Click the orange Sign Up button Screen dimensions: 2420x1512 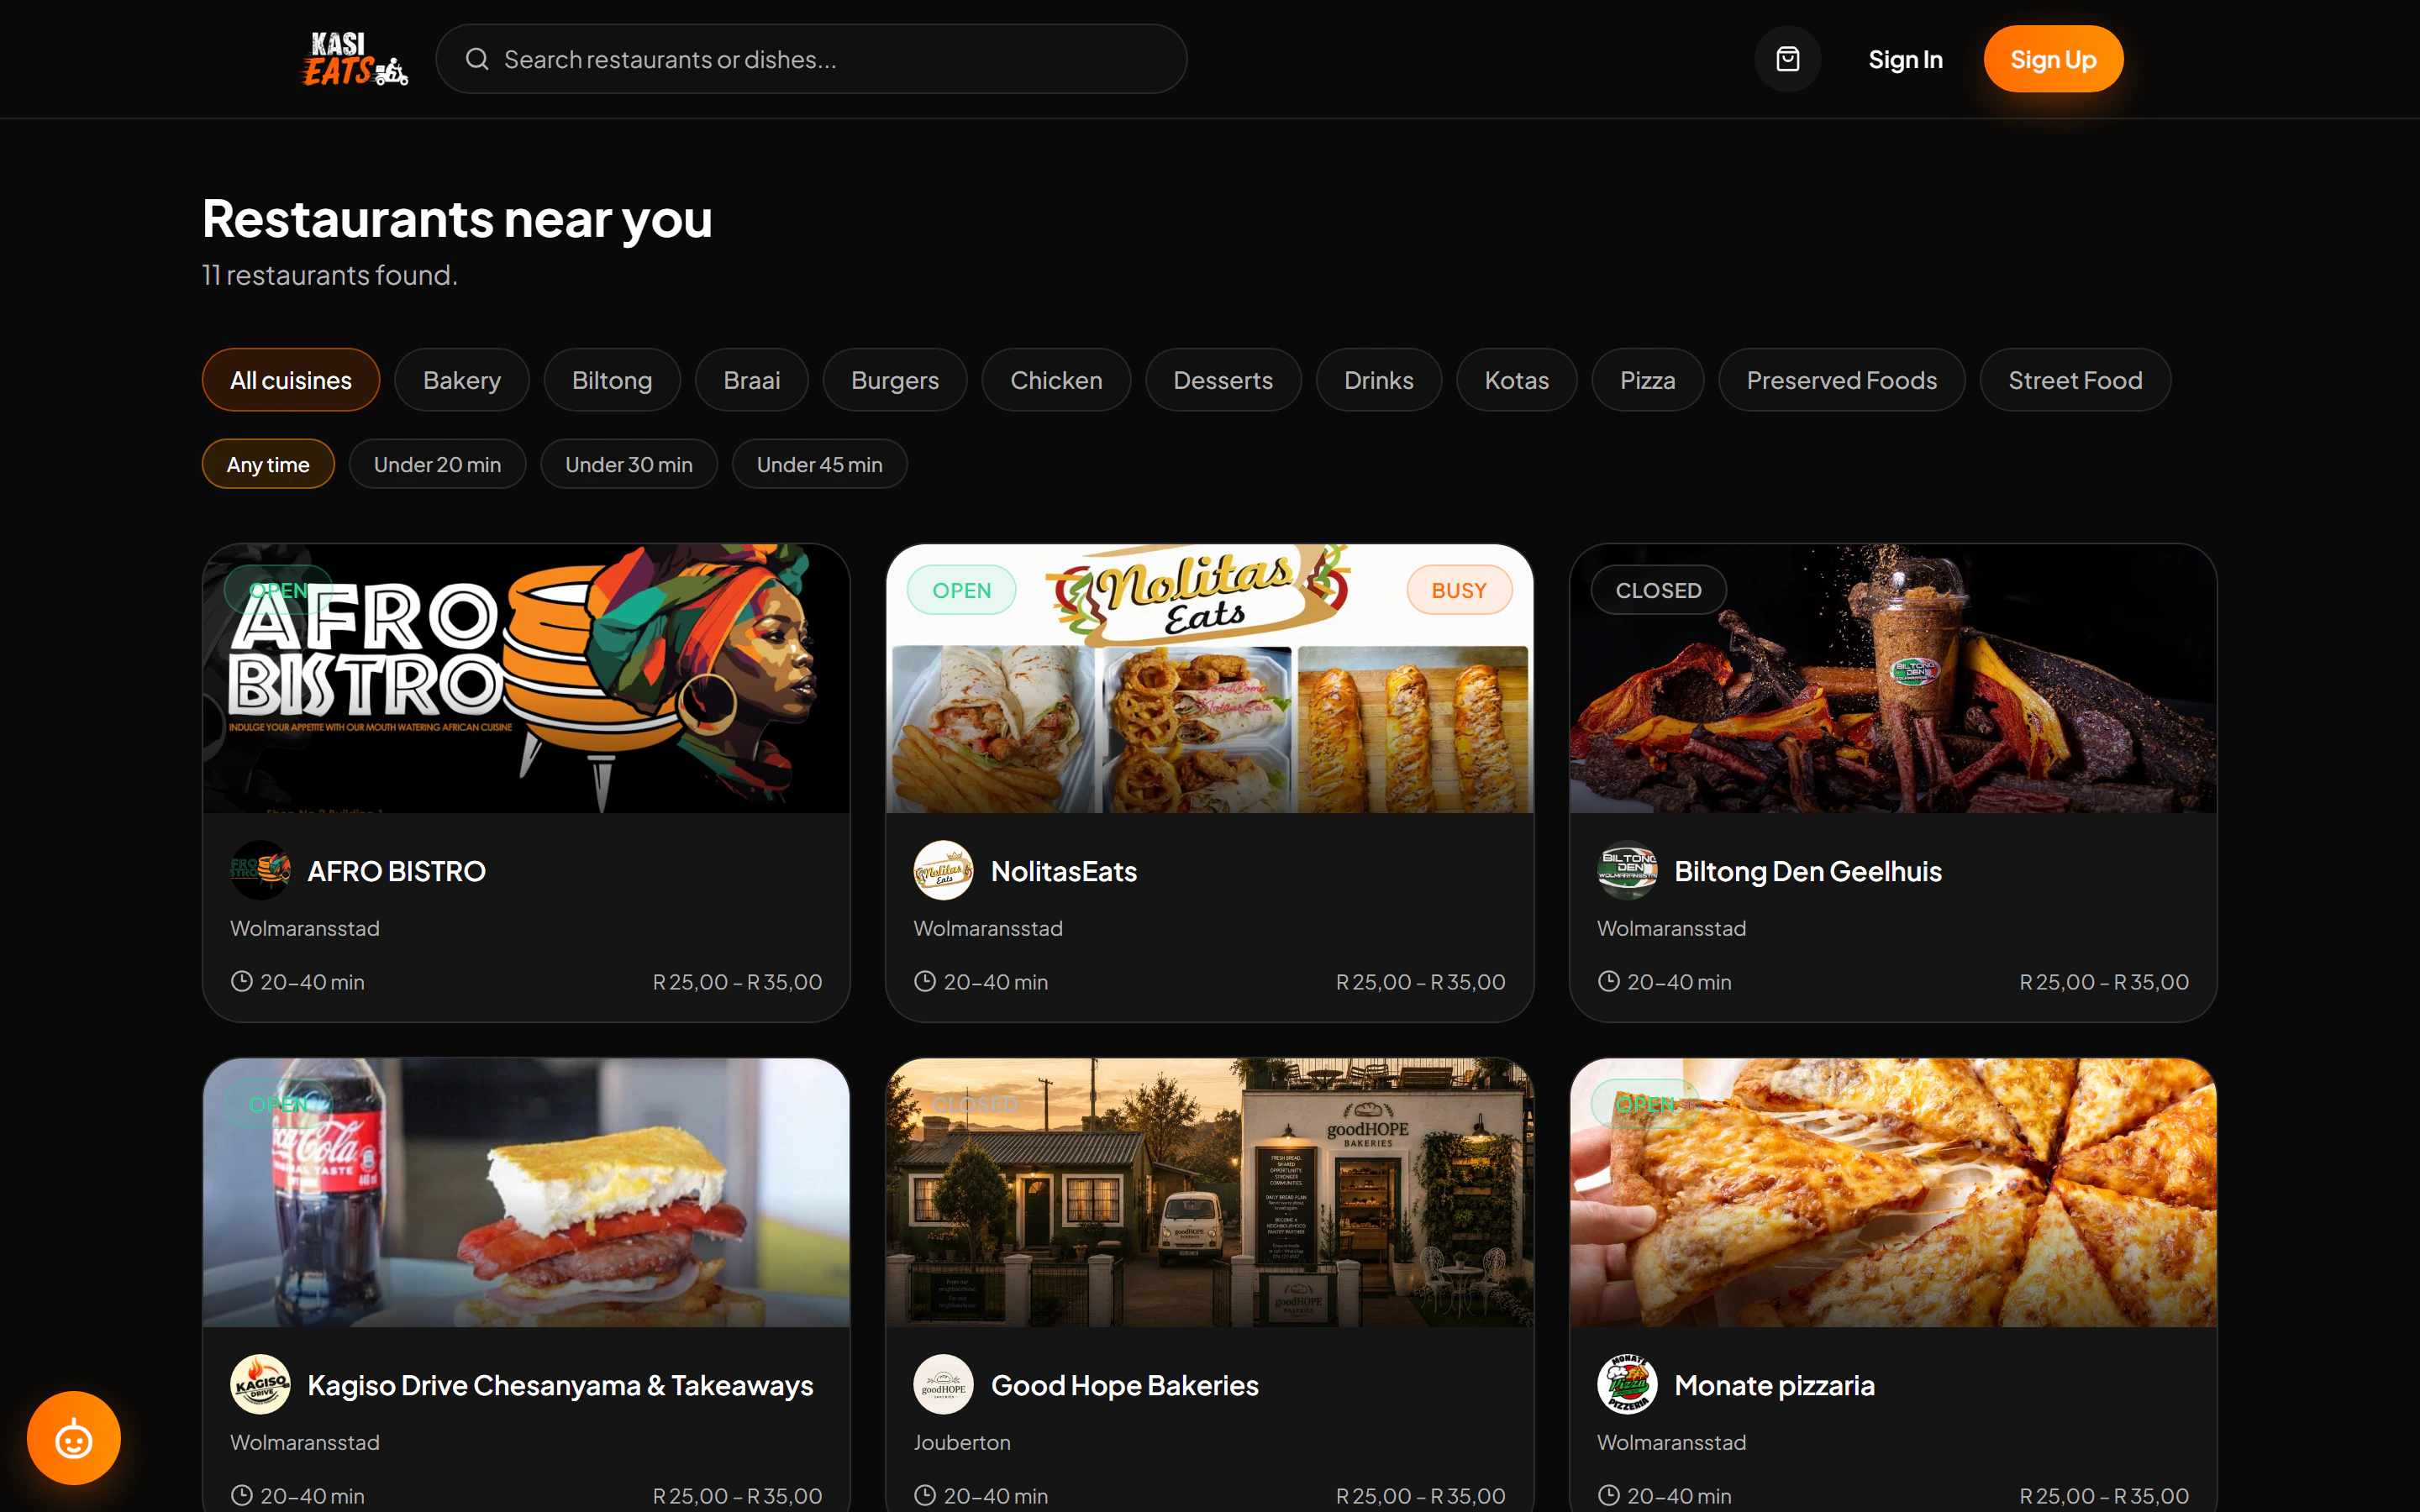[2053, 59]
